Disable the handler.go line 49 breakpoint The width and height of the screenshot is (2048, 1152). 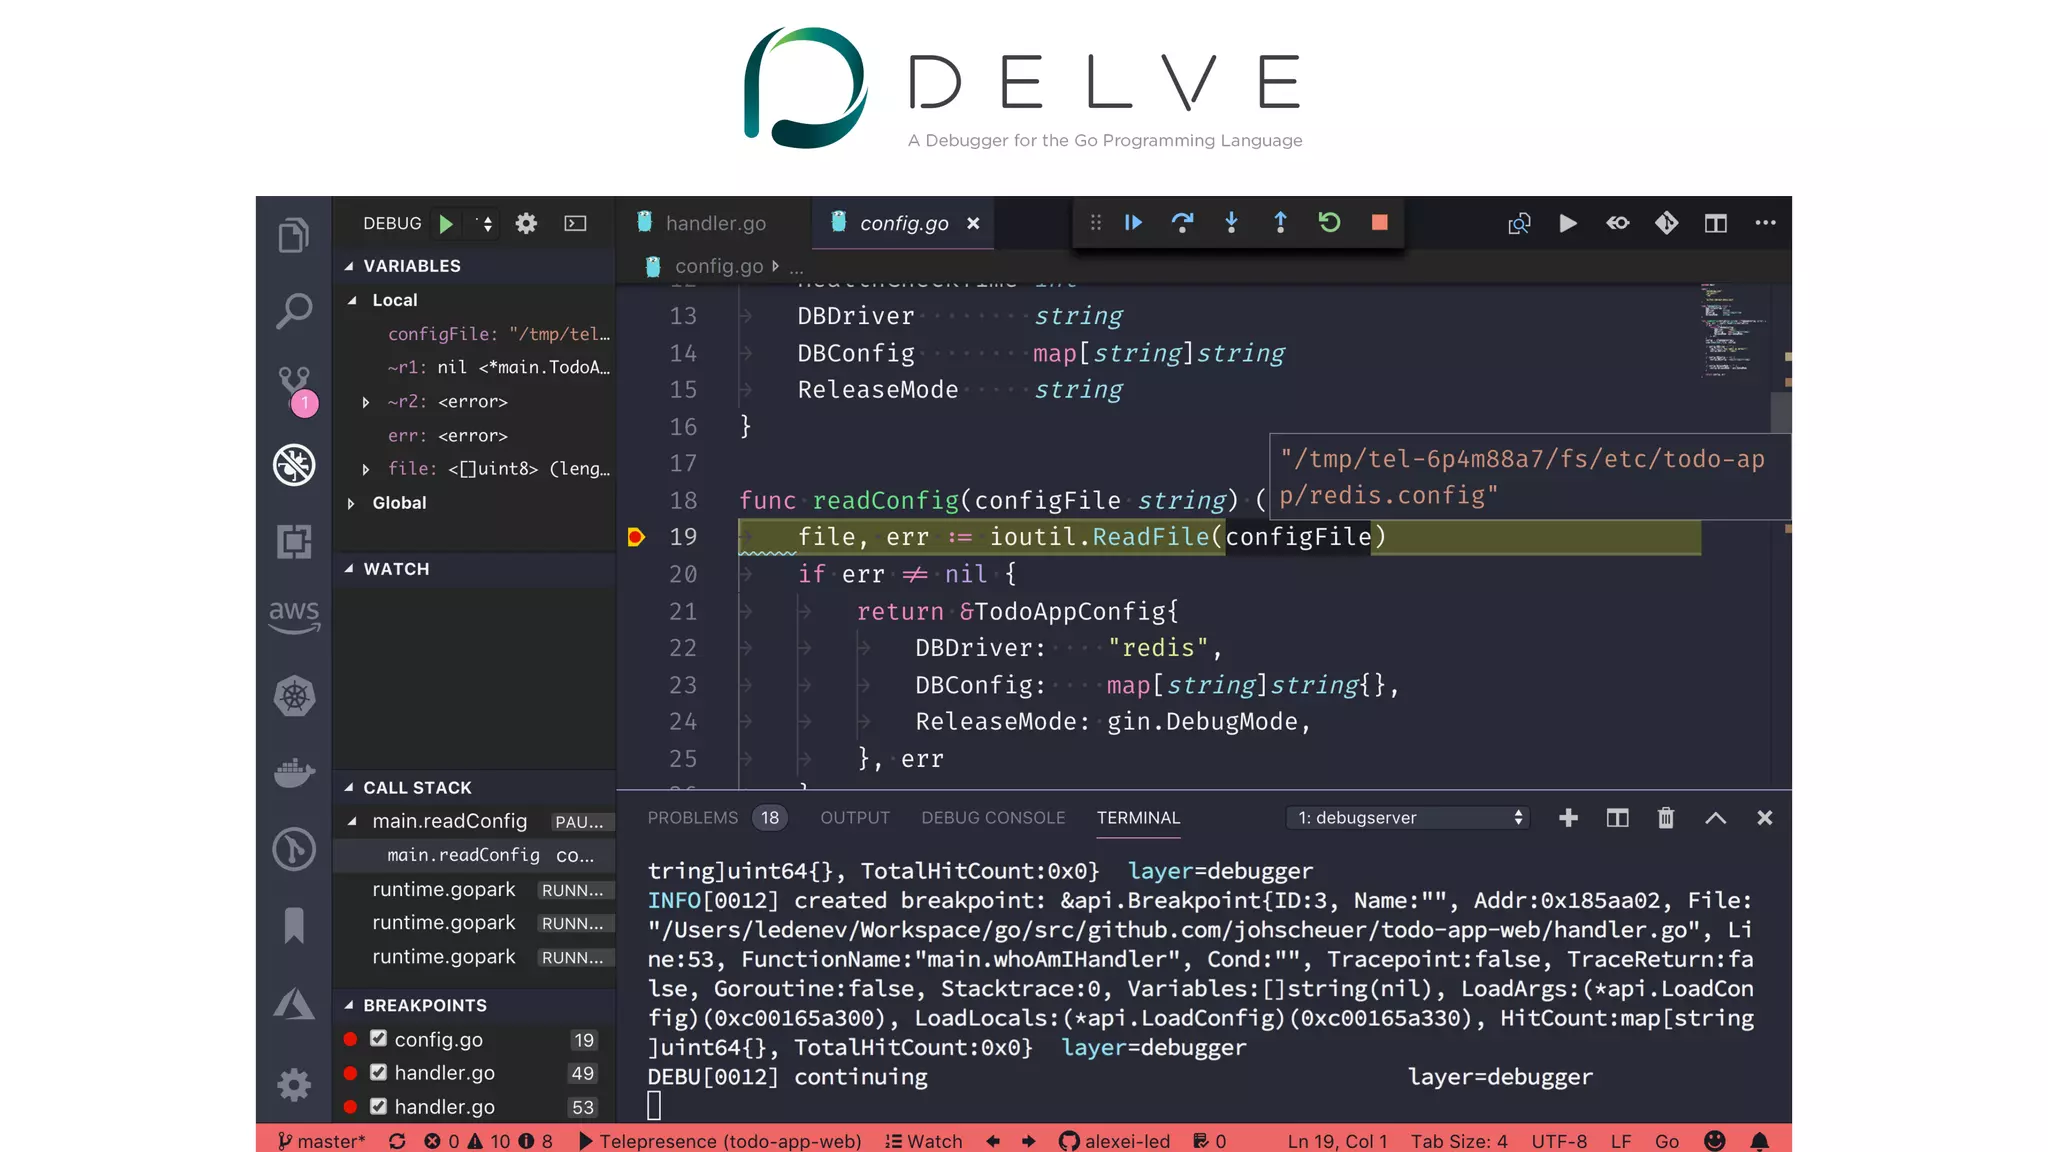click(x=378, y=1072)
